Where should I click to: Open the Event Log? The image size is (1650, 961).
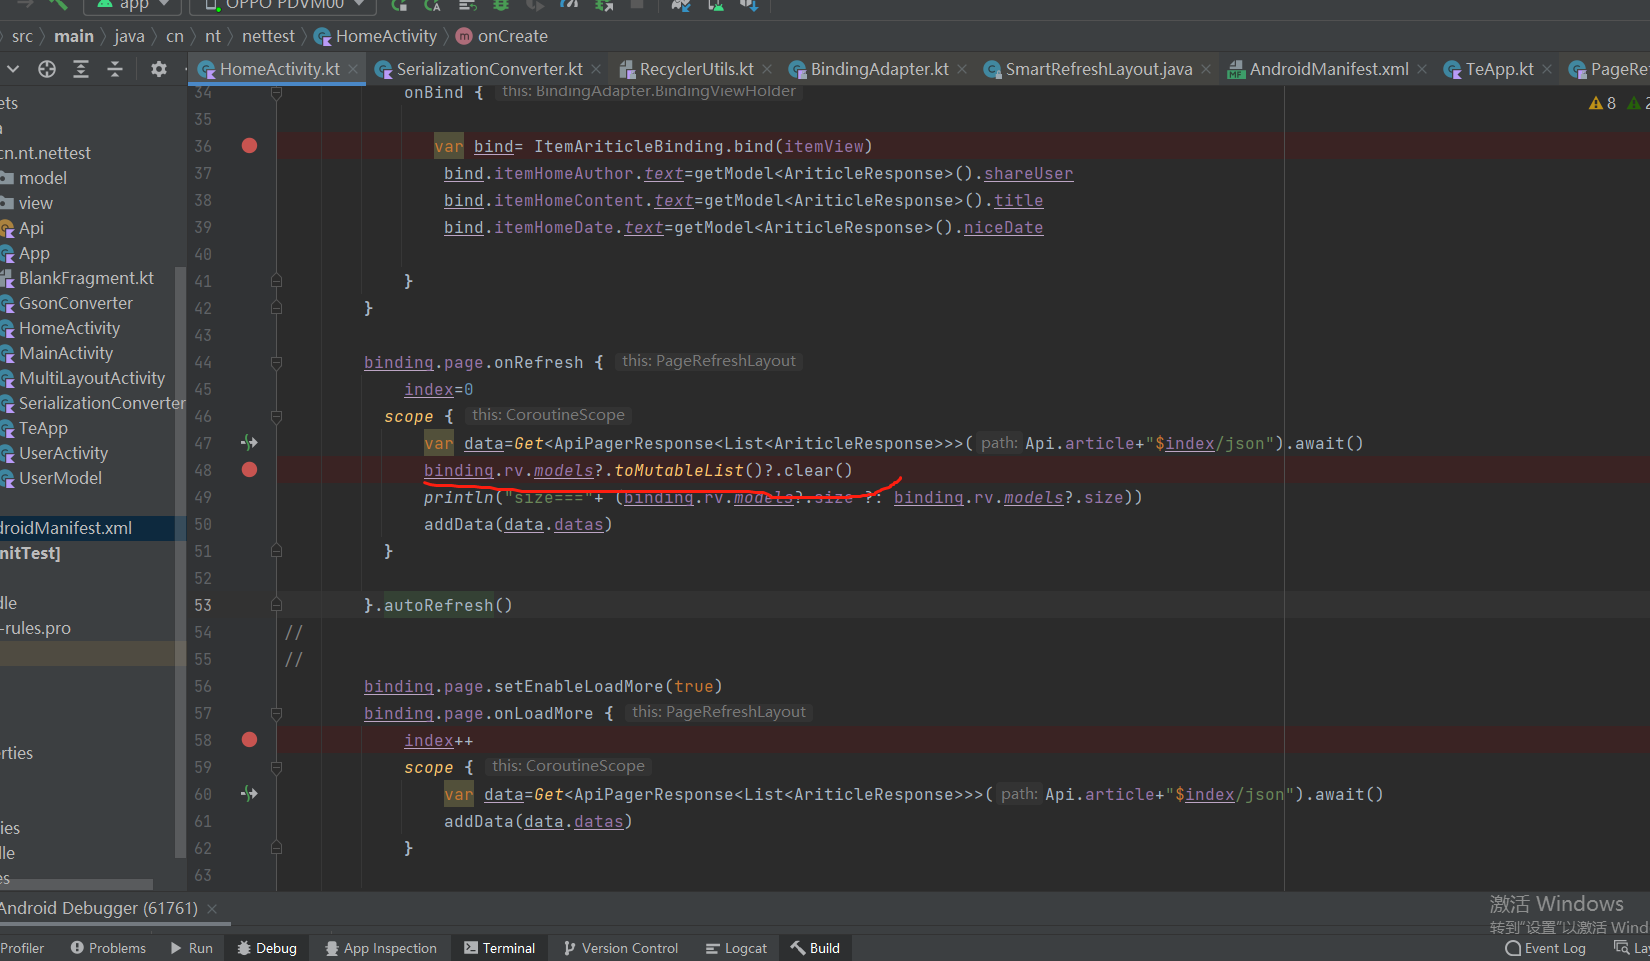pos(1546,948)
